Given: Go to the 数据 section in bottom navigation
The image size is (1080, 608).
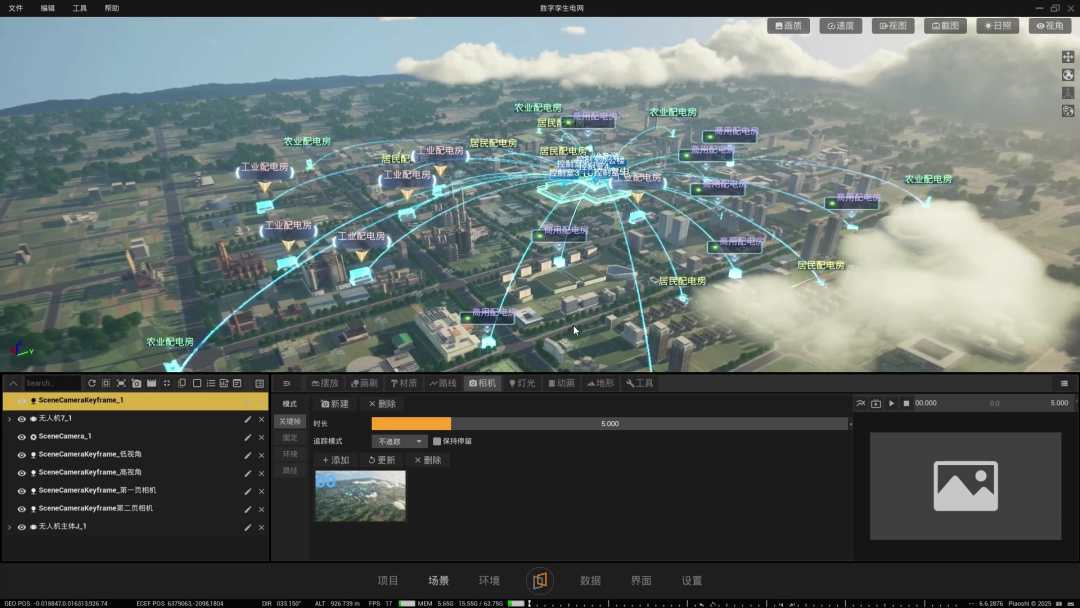Looking at the screenshot, I should click(x=590, y=580).
